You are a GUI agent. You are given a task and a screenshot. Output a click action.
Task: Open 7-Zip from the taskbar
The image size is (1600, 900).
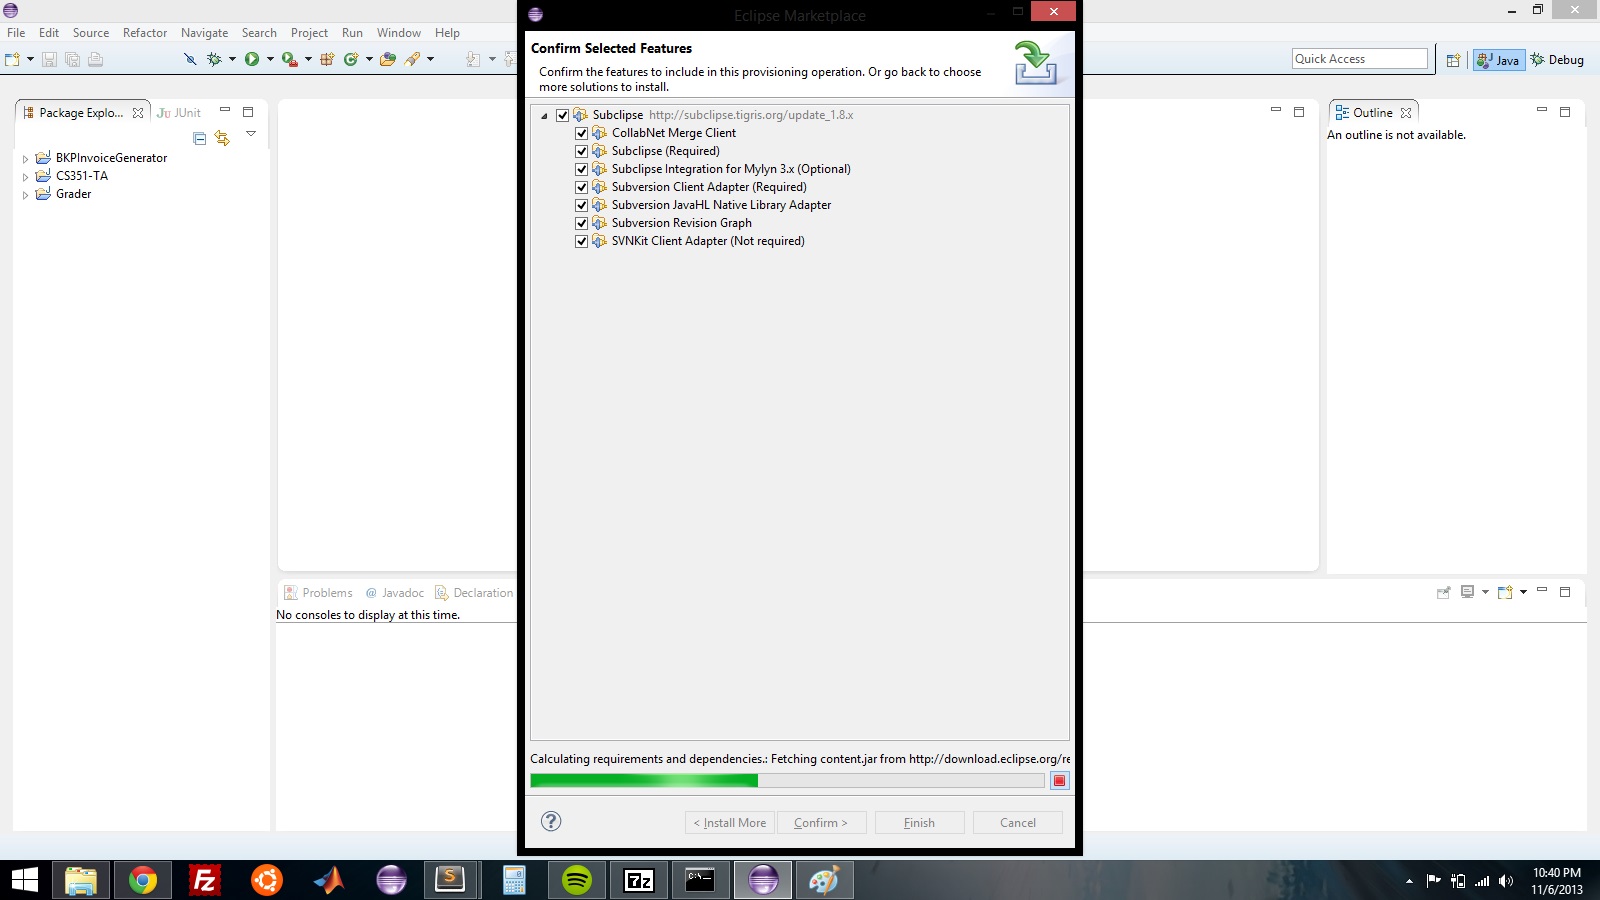[x=639, y=880]
